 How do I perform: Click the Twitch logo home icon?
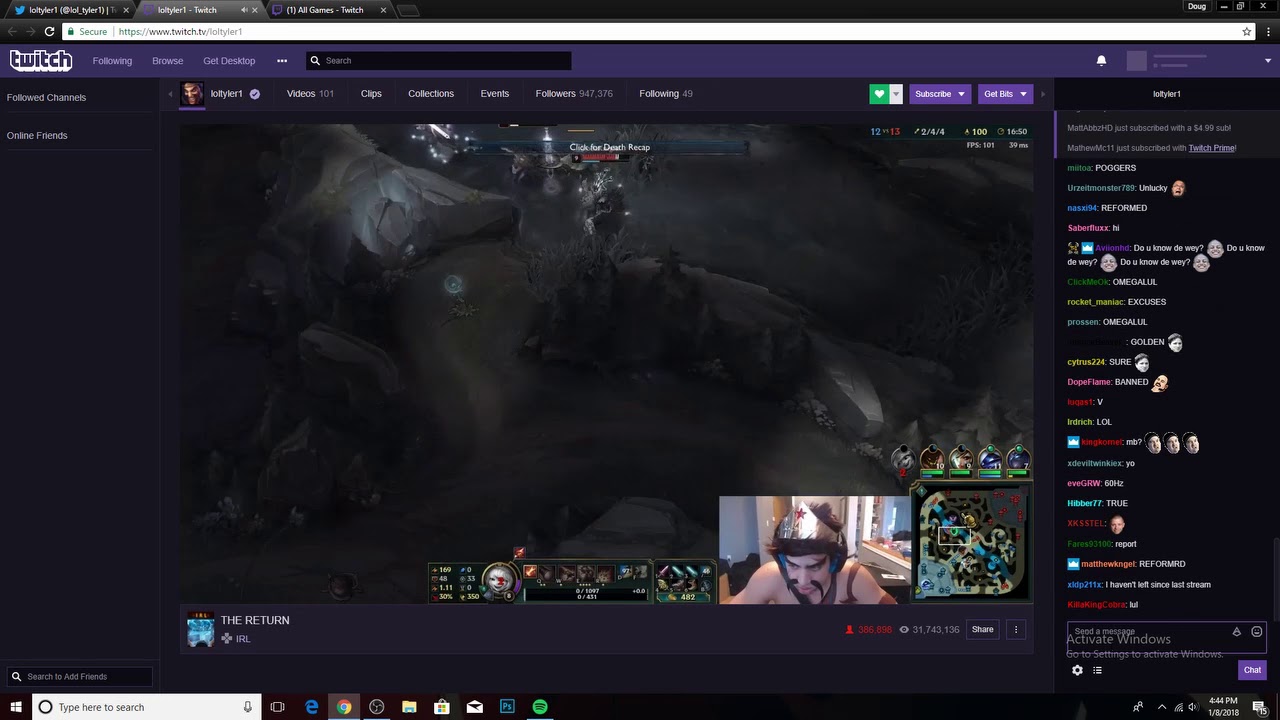(41, 60)
